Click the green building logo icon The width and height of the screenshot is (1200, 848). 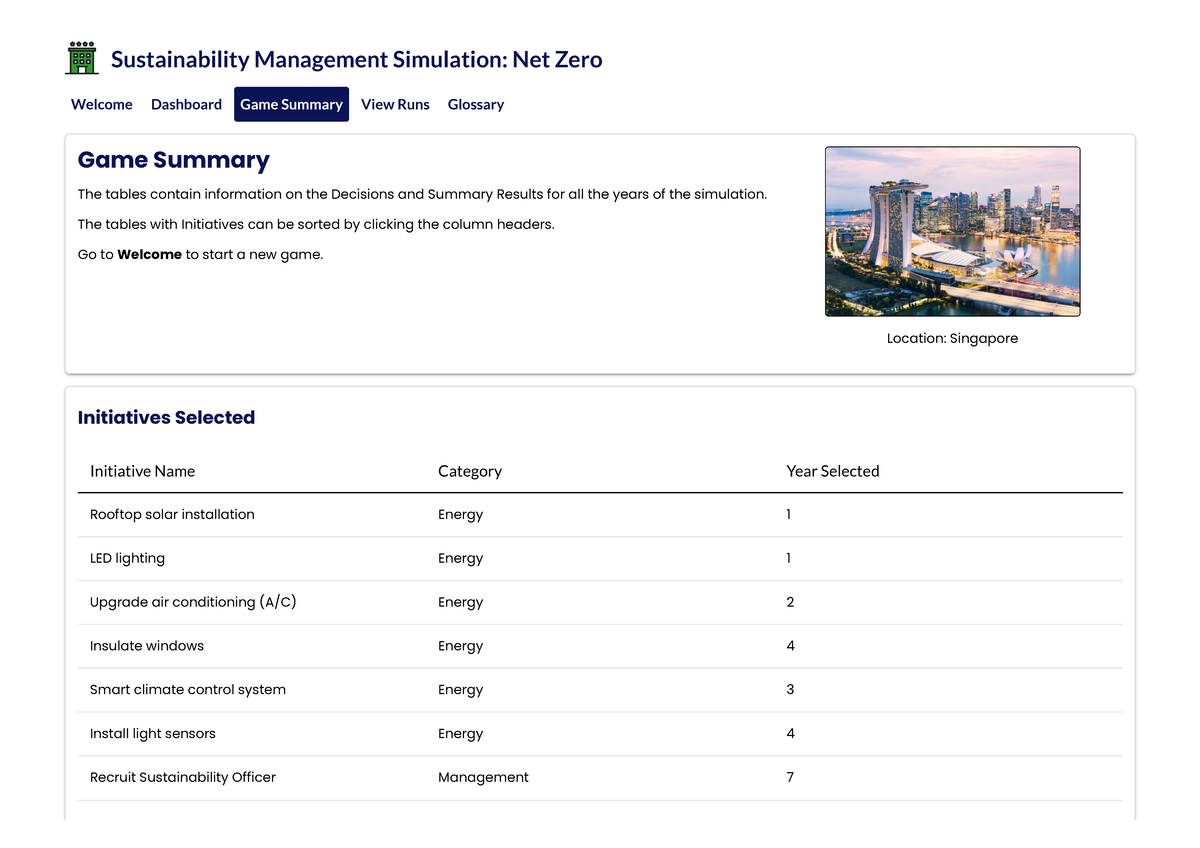(82, 57)
